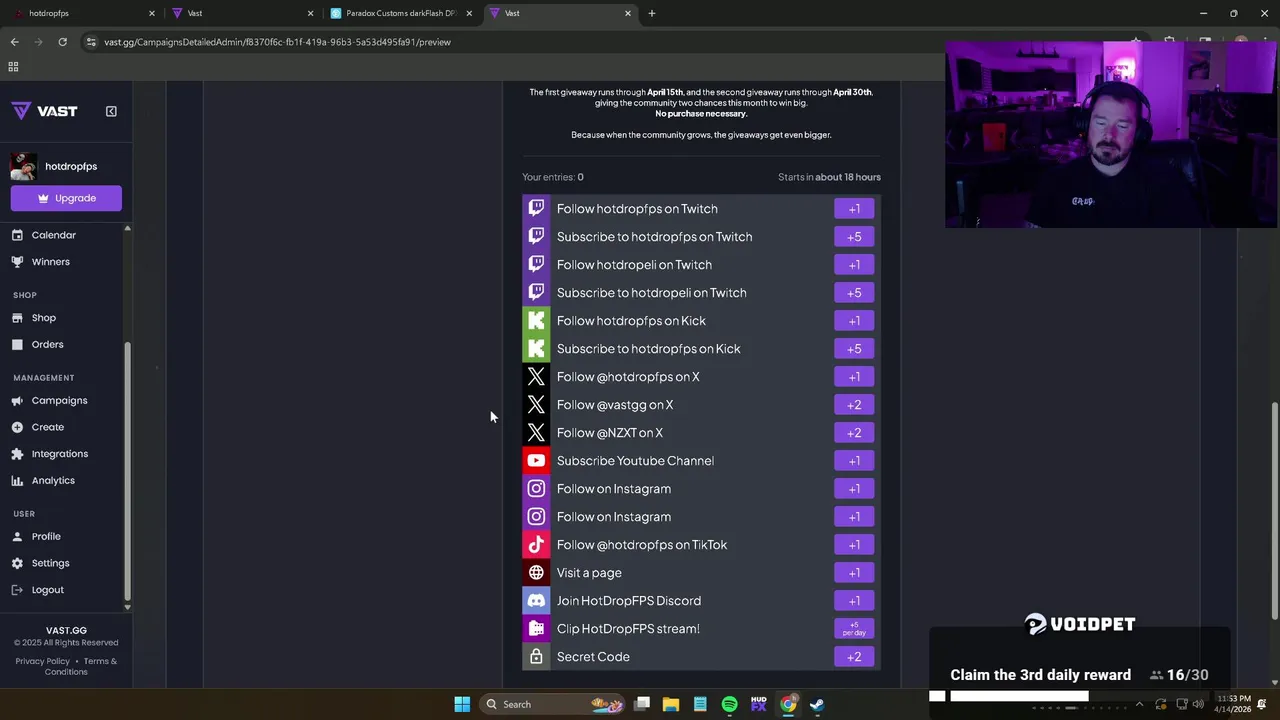Screen dimensions: 1280x720
Task: Open the Privacy Policy link
Action: click(42, 661)
